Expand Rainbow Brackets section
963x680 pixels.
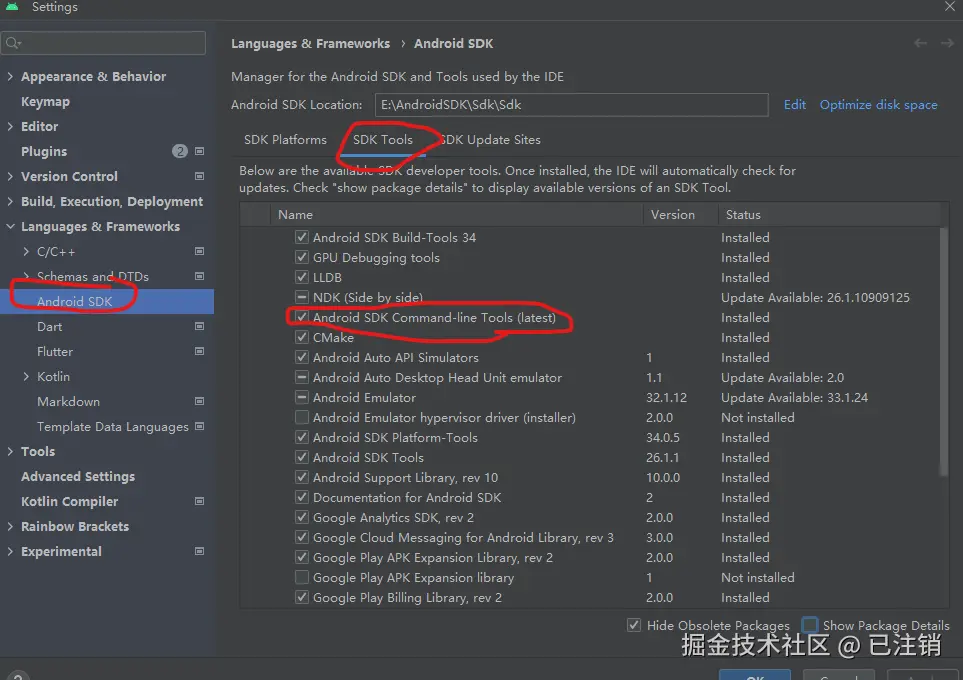tap(10, 526)
